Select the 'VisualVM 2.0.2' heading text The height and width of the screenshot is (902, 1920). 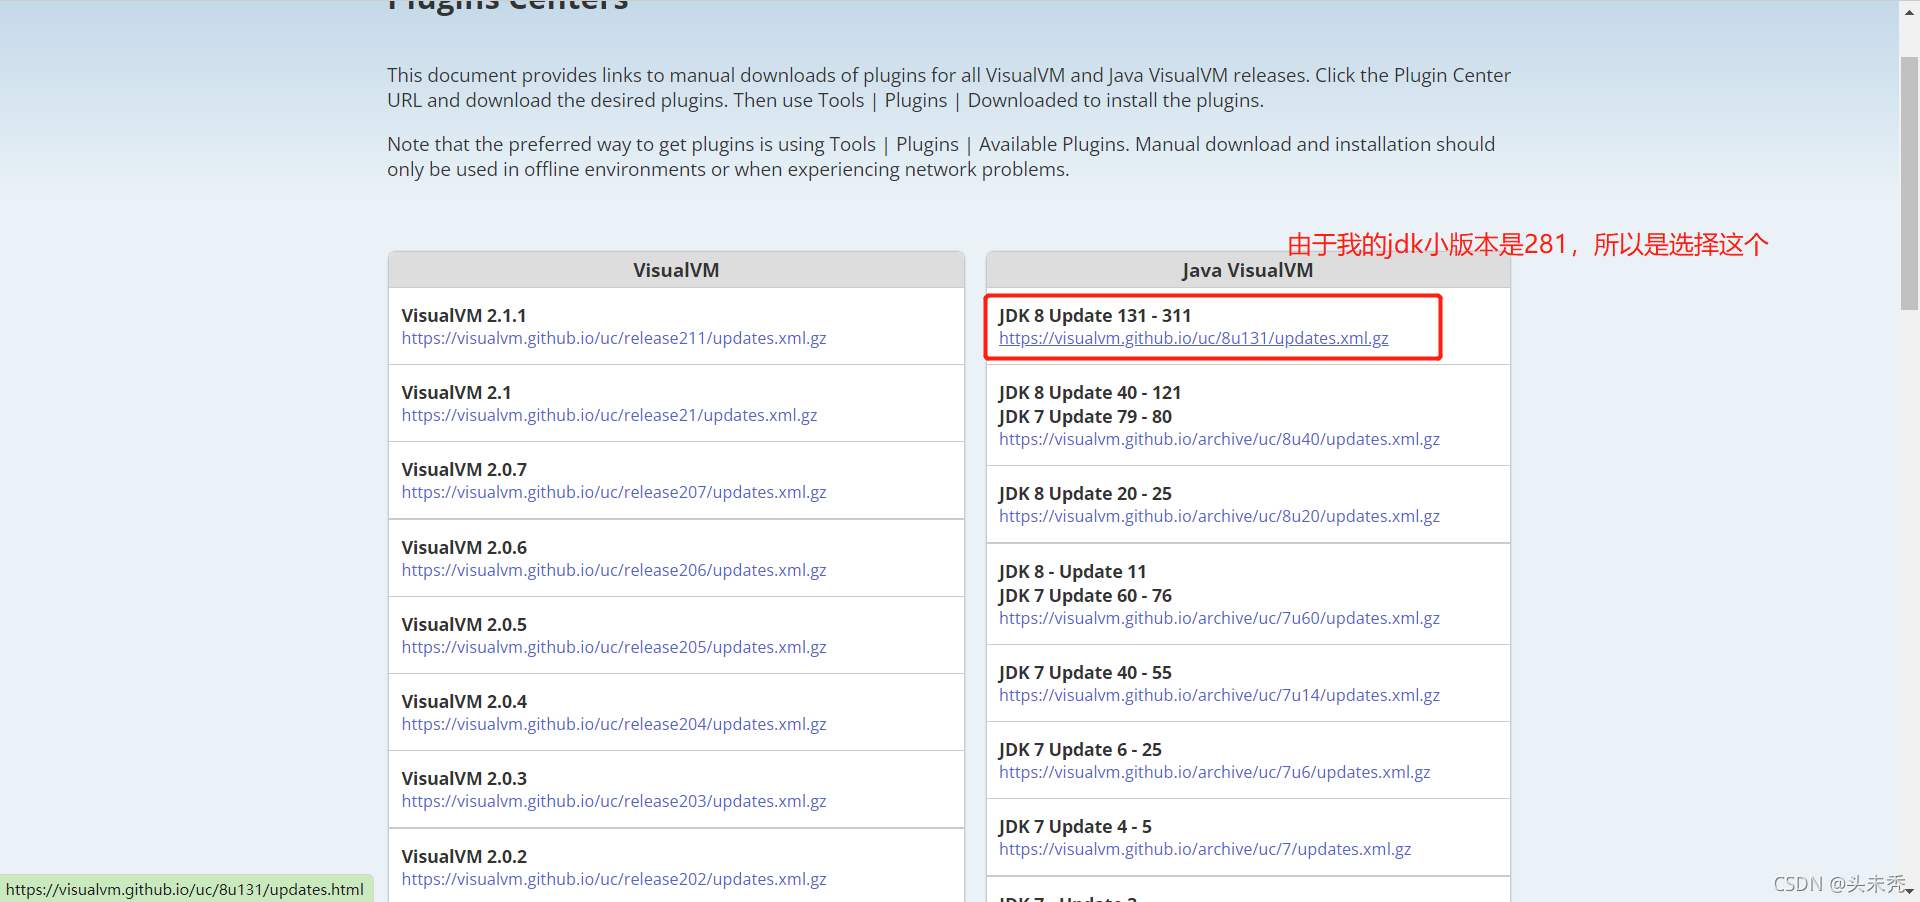pyautogui.click(x=464, y=856)
